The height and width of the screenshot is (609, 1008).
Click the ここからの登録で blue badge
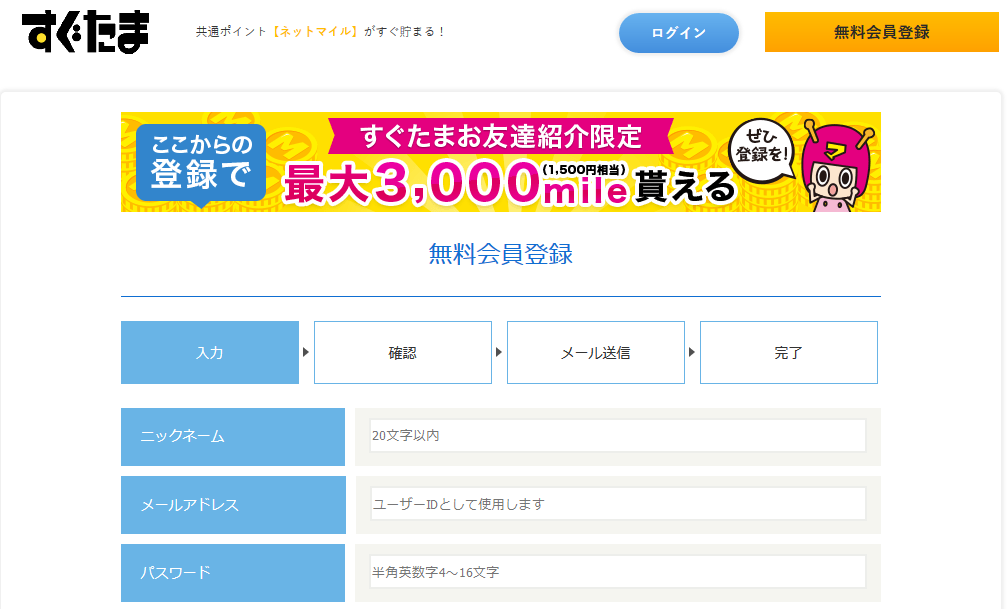(x=201, y=164)
